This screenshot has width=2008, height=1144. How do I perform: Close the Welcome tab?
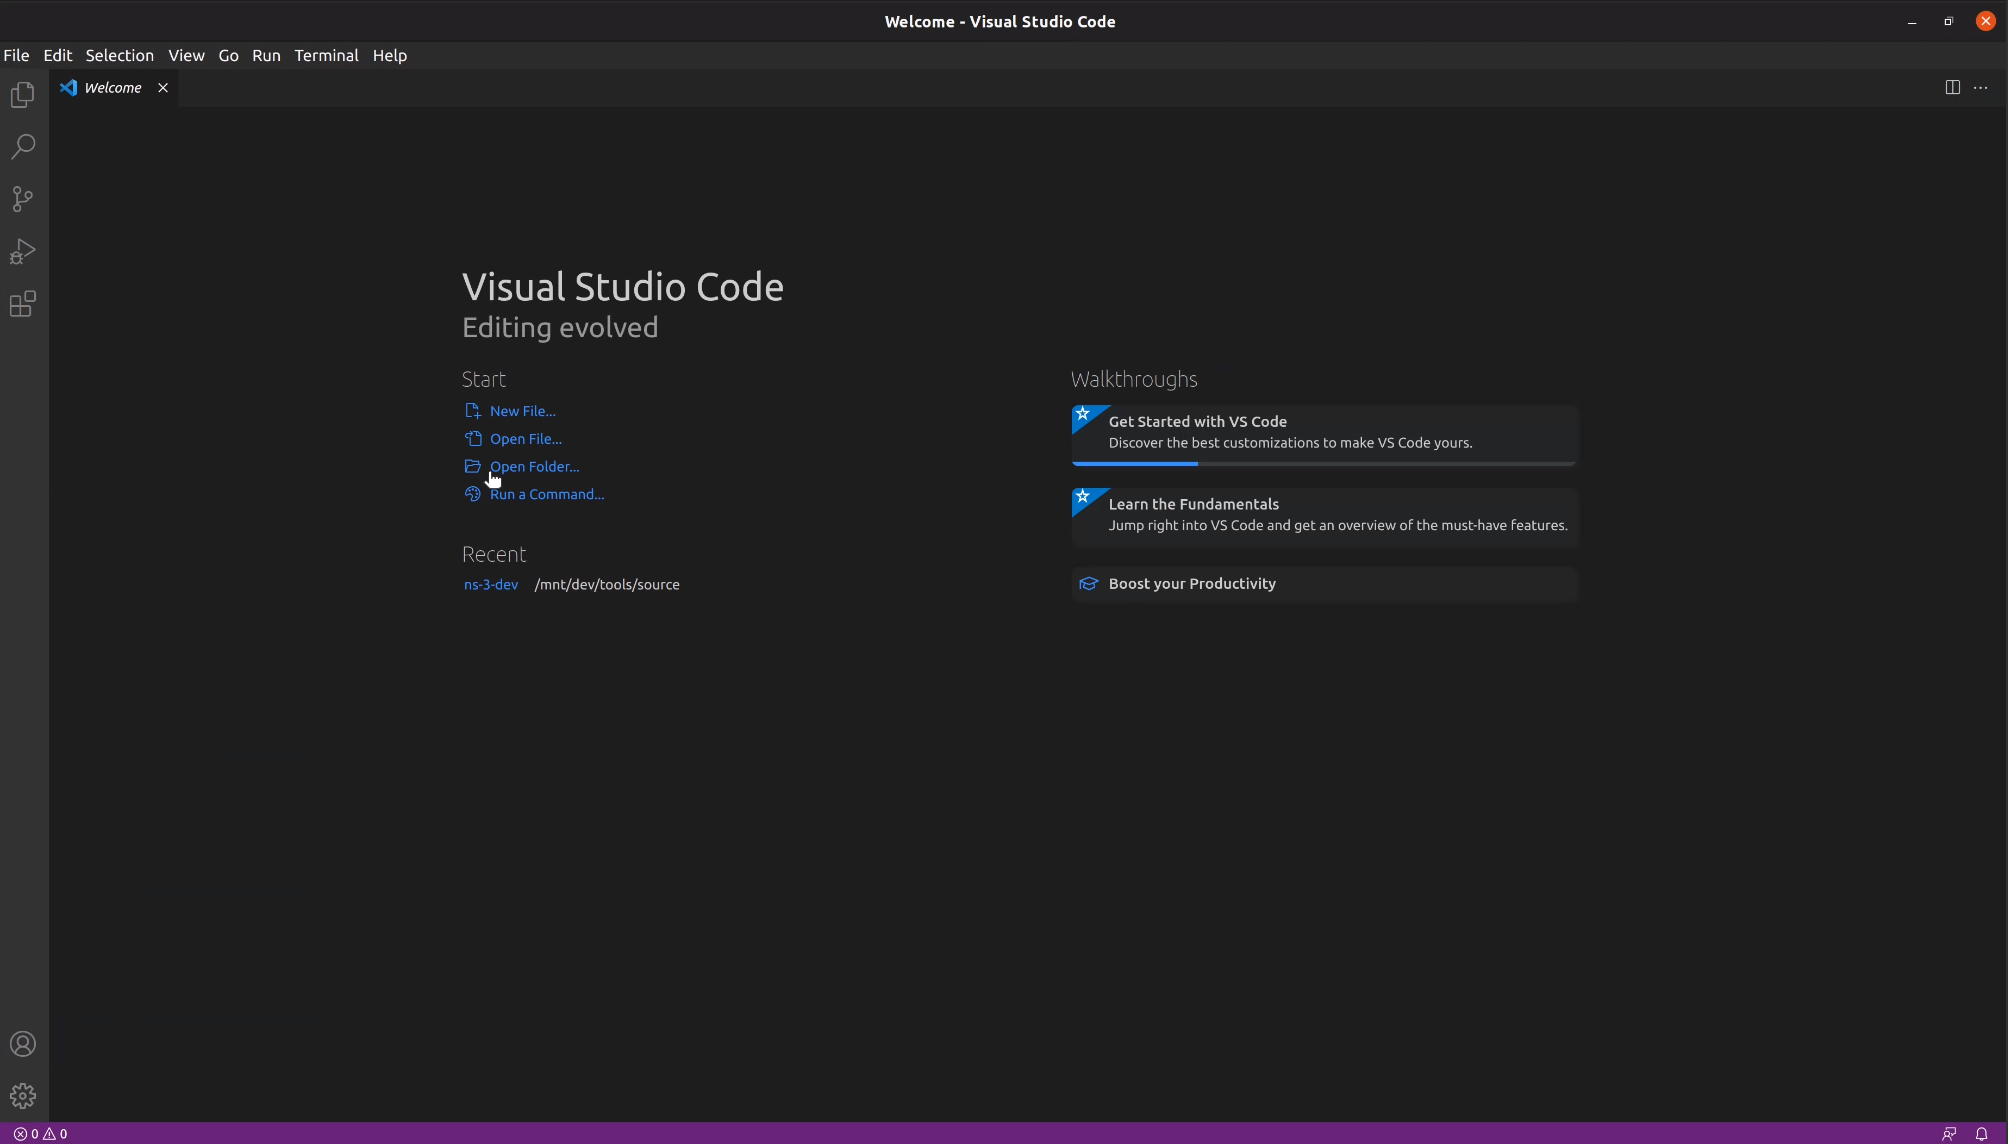163,88
